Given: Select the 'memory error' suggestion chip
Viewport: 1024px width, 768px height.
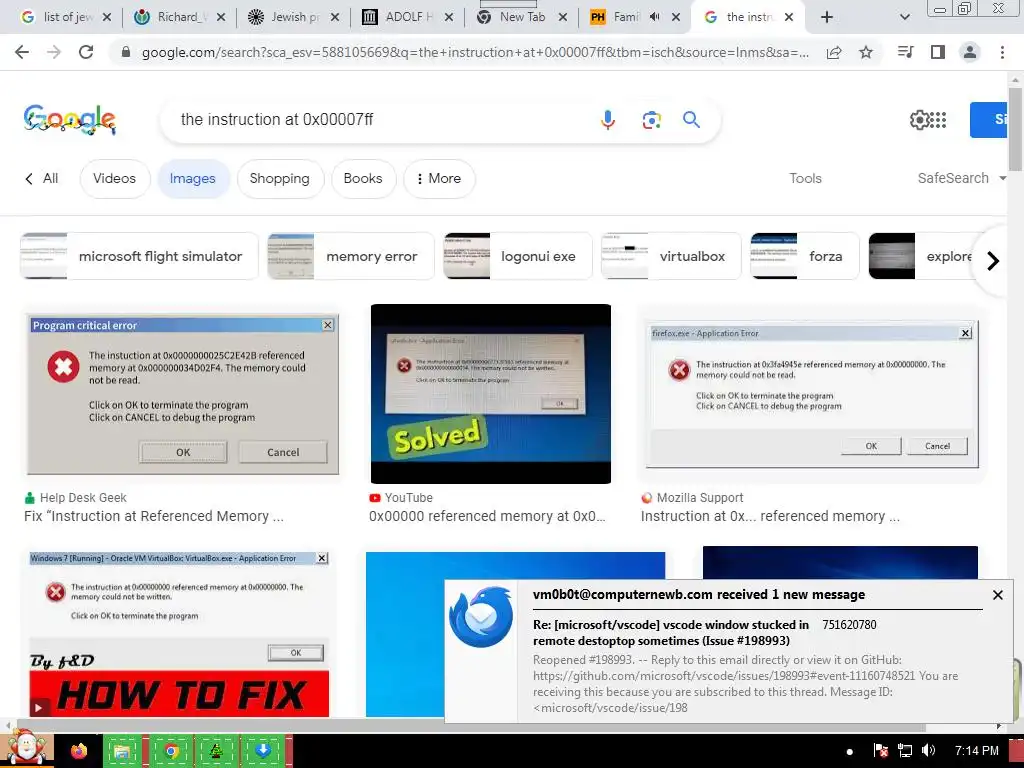Looking at the screenshot, I should (x=351, y=256).
